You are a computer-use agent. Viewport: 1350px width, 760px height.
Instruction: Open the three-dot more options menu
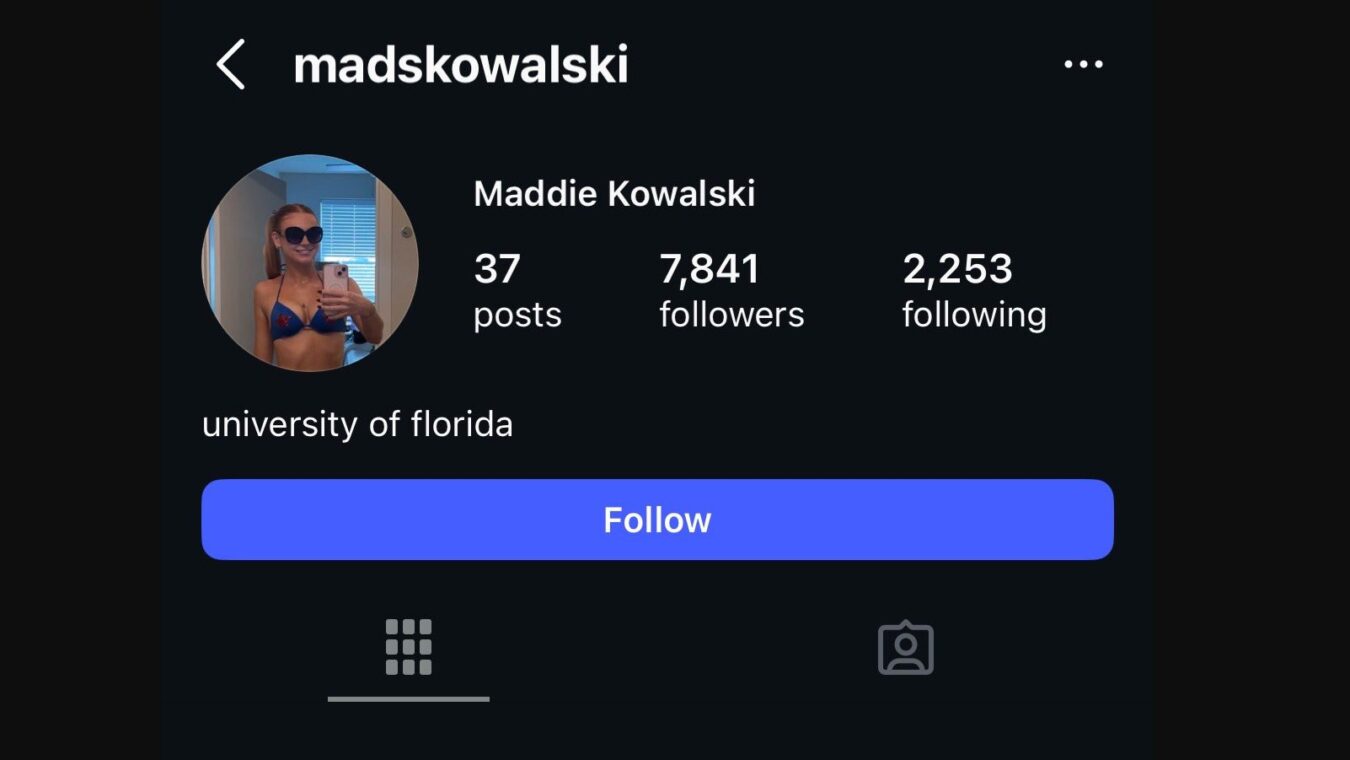point(1083,65)
